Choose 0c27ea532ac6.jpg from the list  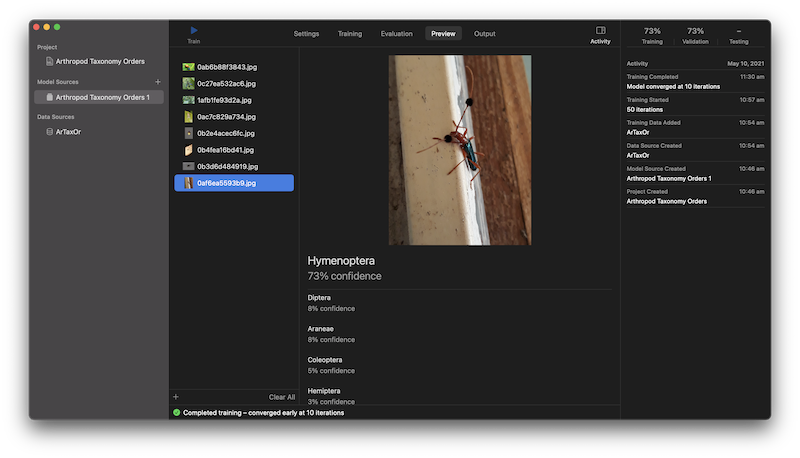pyautogui.click(x=226, y=83)
